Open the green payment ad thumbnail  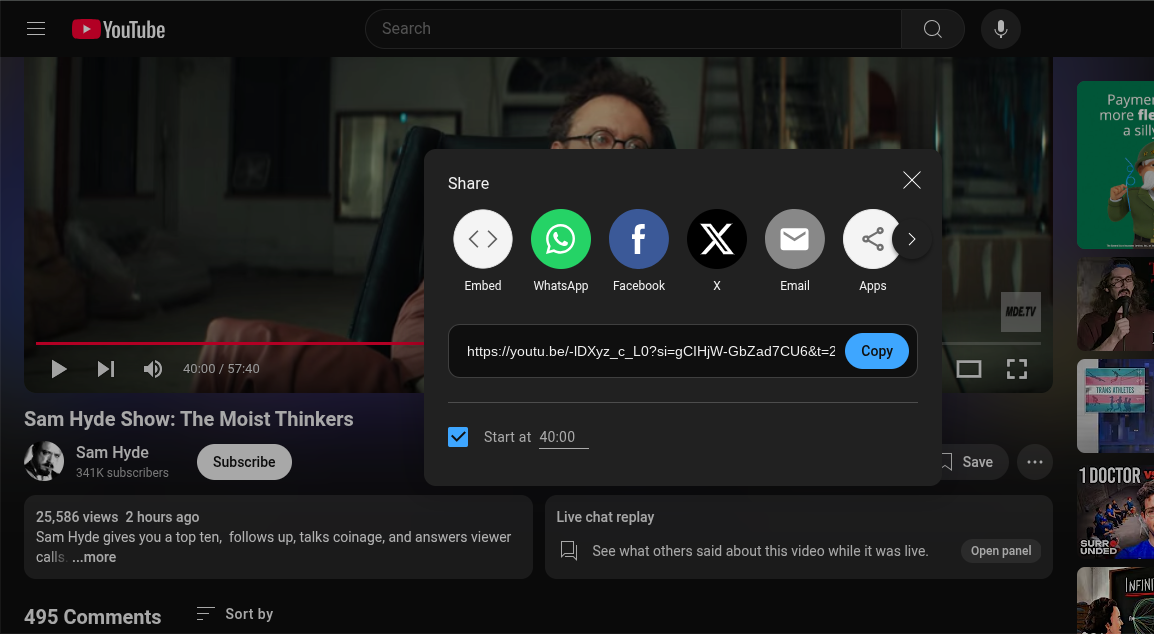click(x=1115, y=165)
